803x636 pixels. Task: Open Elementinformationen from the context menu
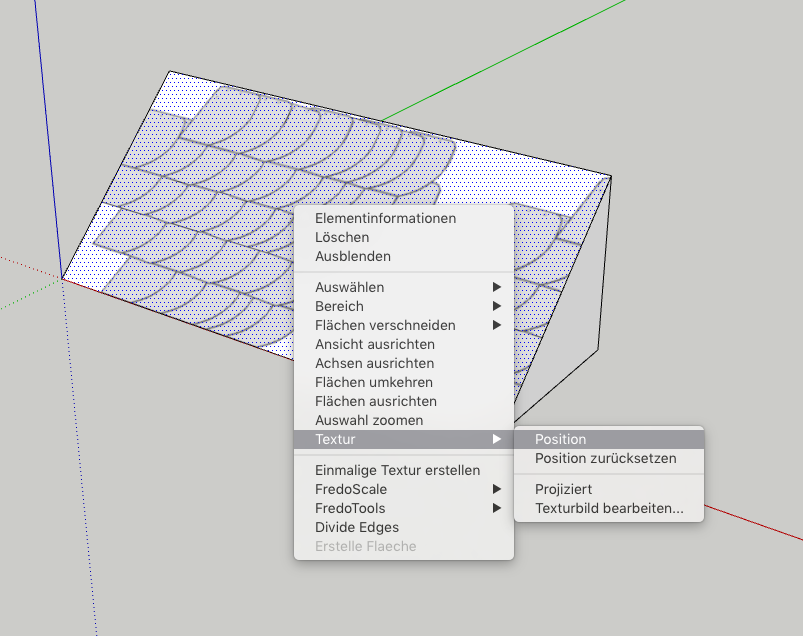coord(385,218)
